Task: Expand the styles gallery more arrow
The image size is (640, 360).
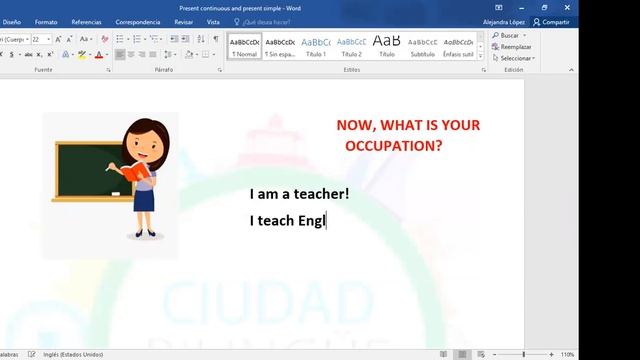Action: 480,56
